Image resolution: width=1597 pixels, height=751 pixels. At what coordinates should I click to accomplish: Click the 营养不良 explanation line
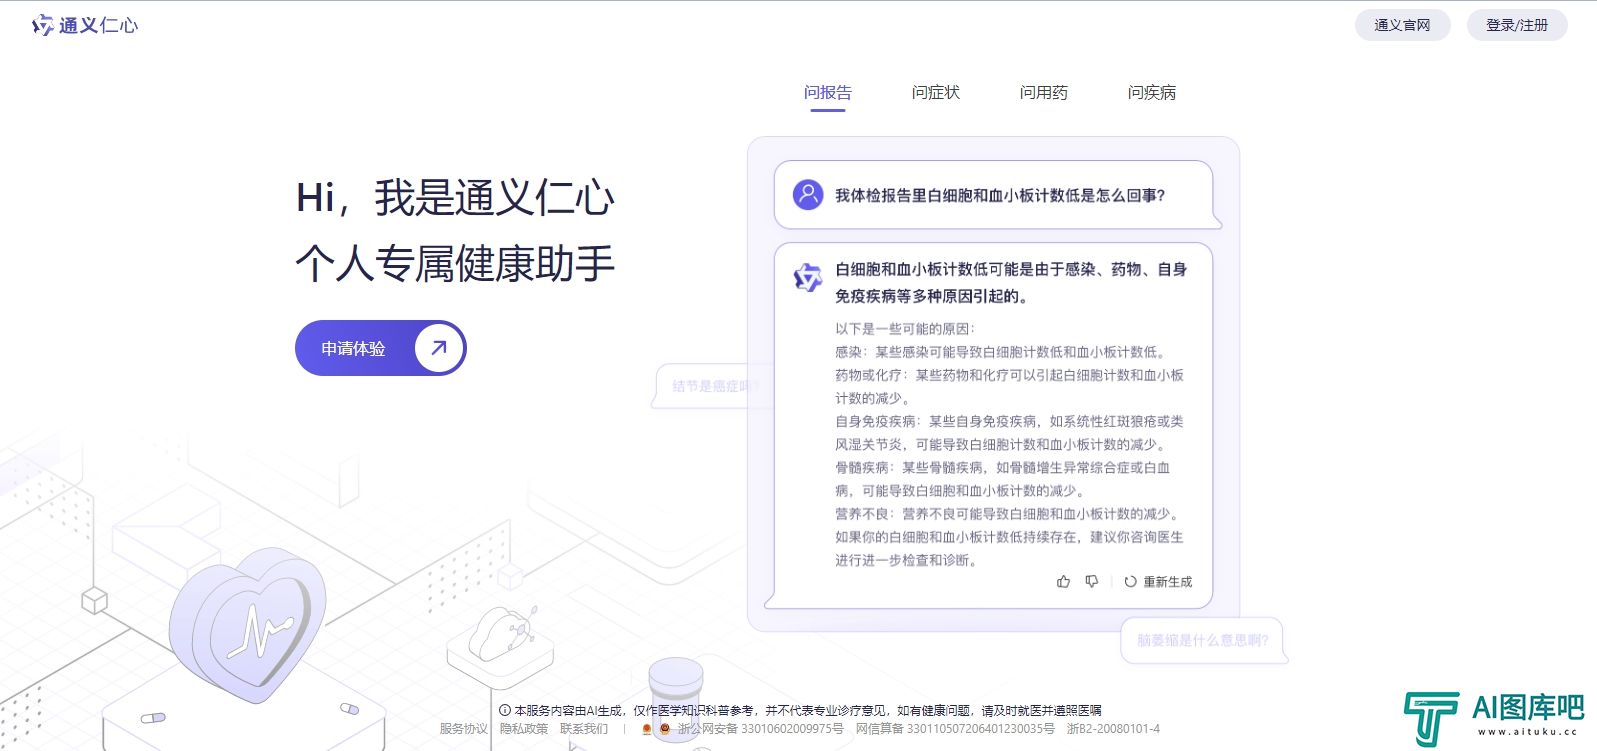click(x=1009, y=514)
